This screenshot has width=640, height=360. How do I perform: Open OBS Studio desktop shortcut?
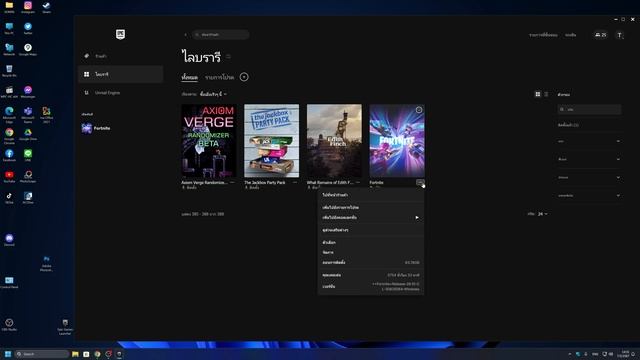click(9, 324)
